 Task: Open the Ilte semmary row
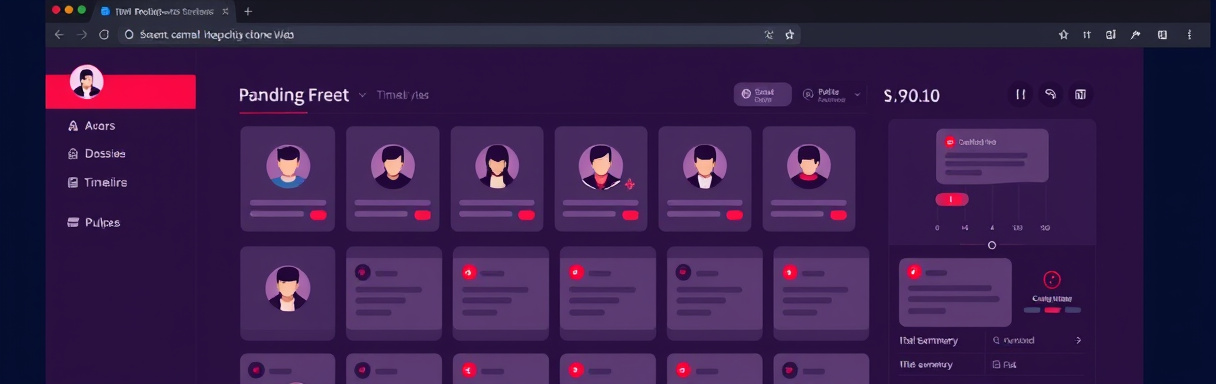(x=992, y=364)
